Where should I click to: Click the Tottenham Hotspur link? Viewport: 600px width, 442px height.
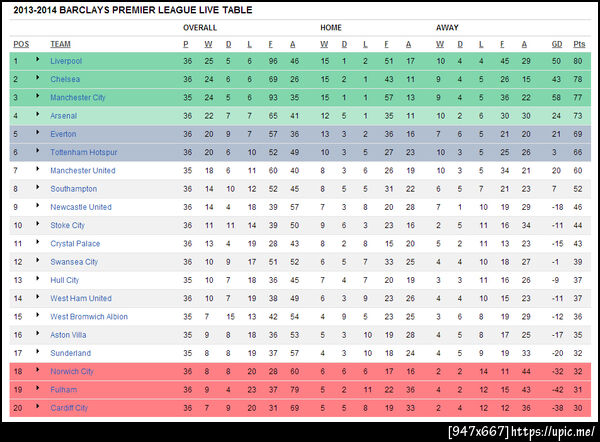click(x=82, y=152)
